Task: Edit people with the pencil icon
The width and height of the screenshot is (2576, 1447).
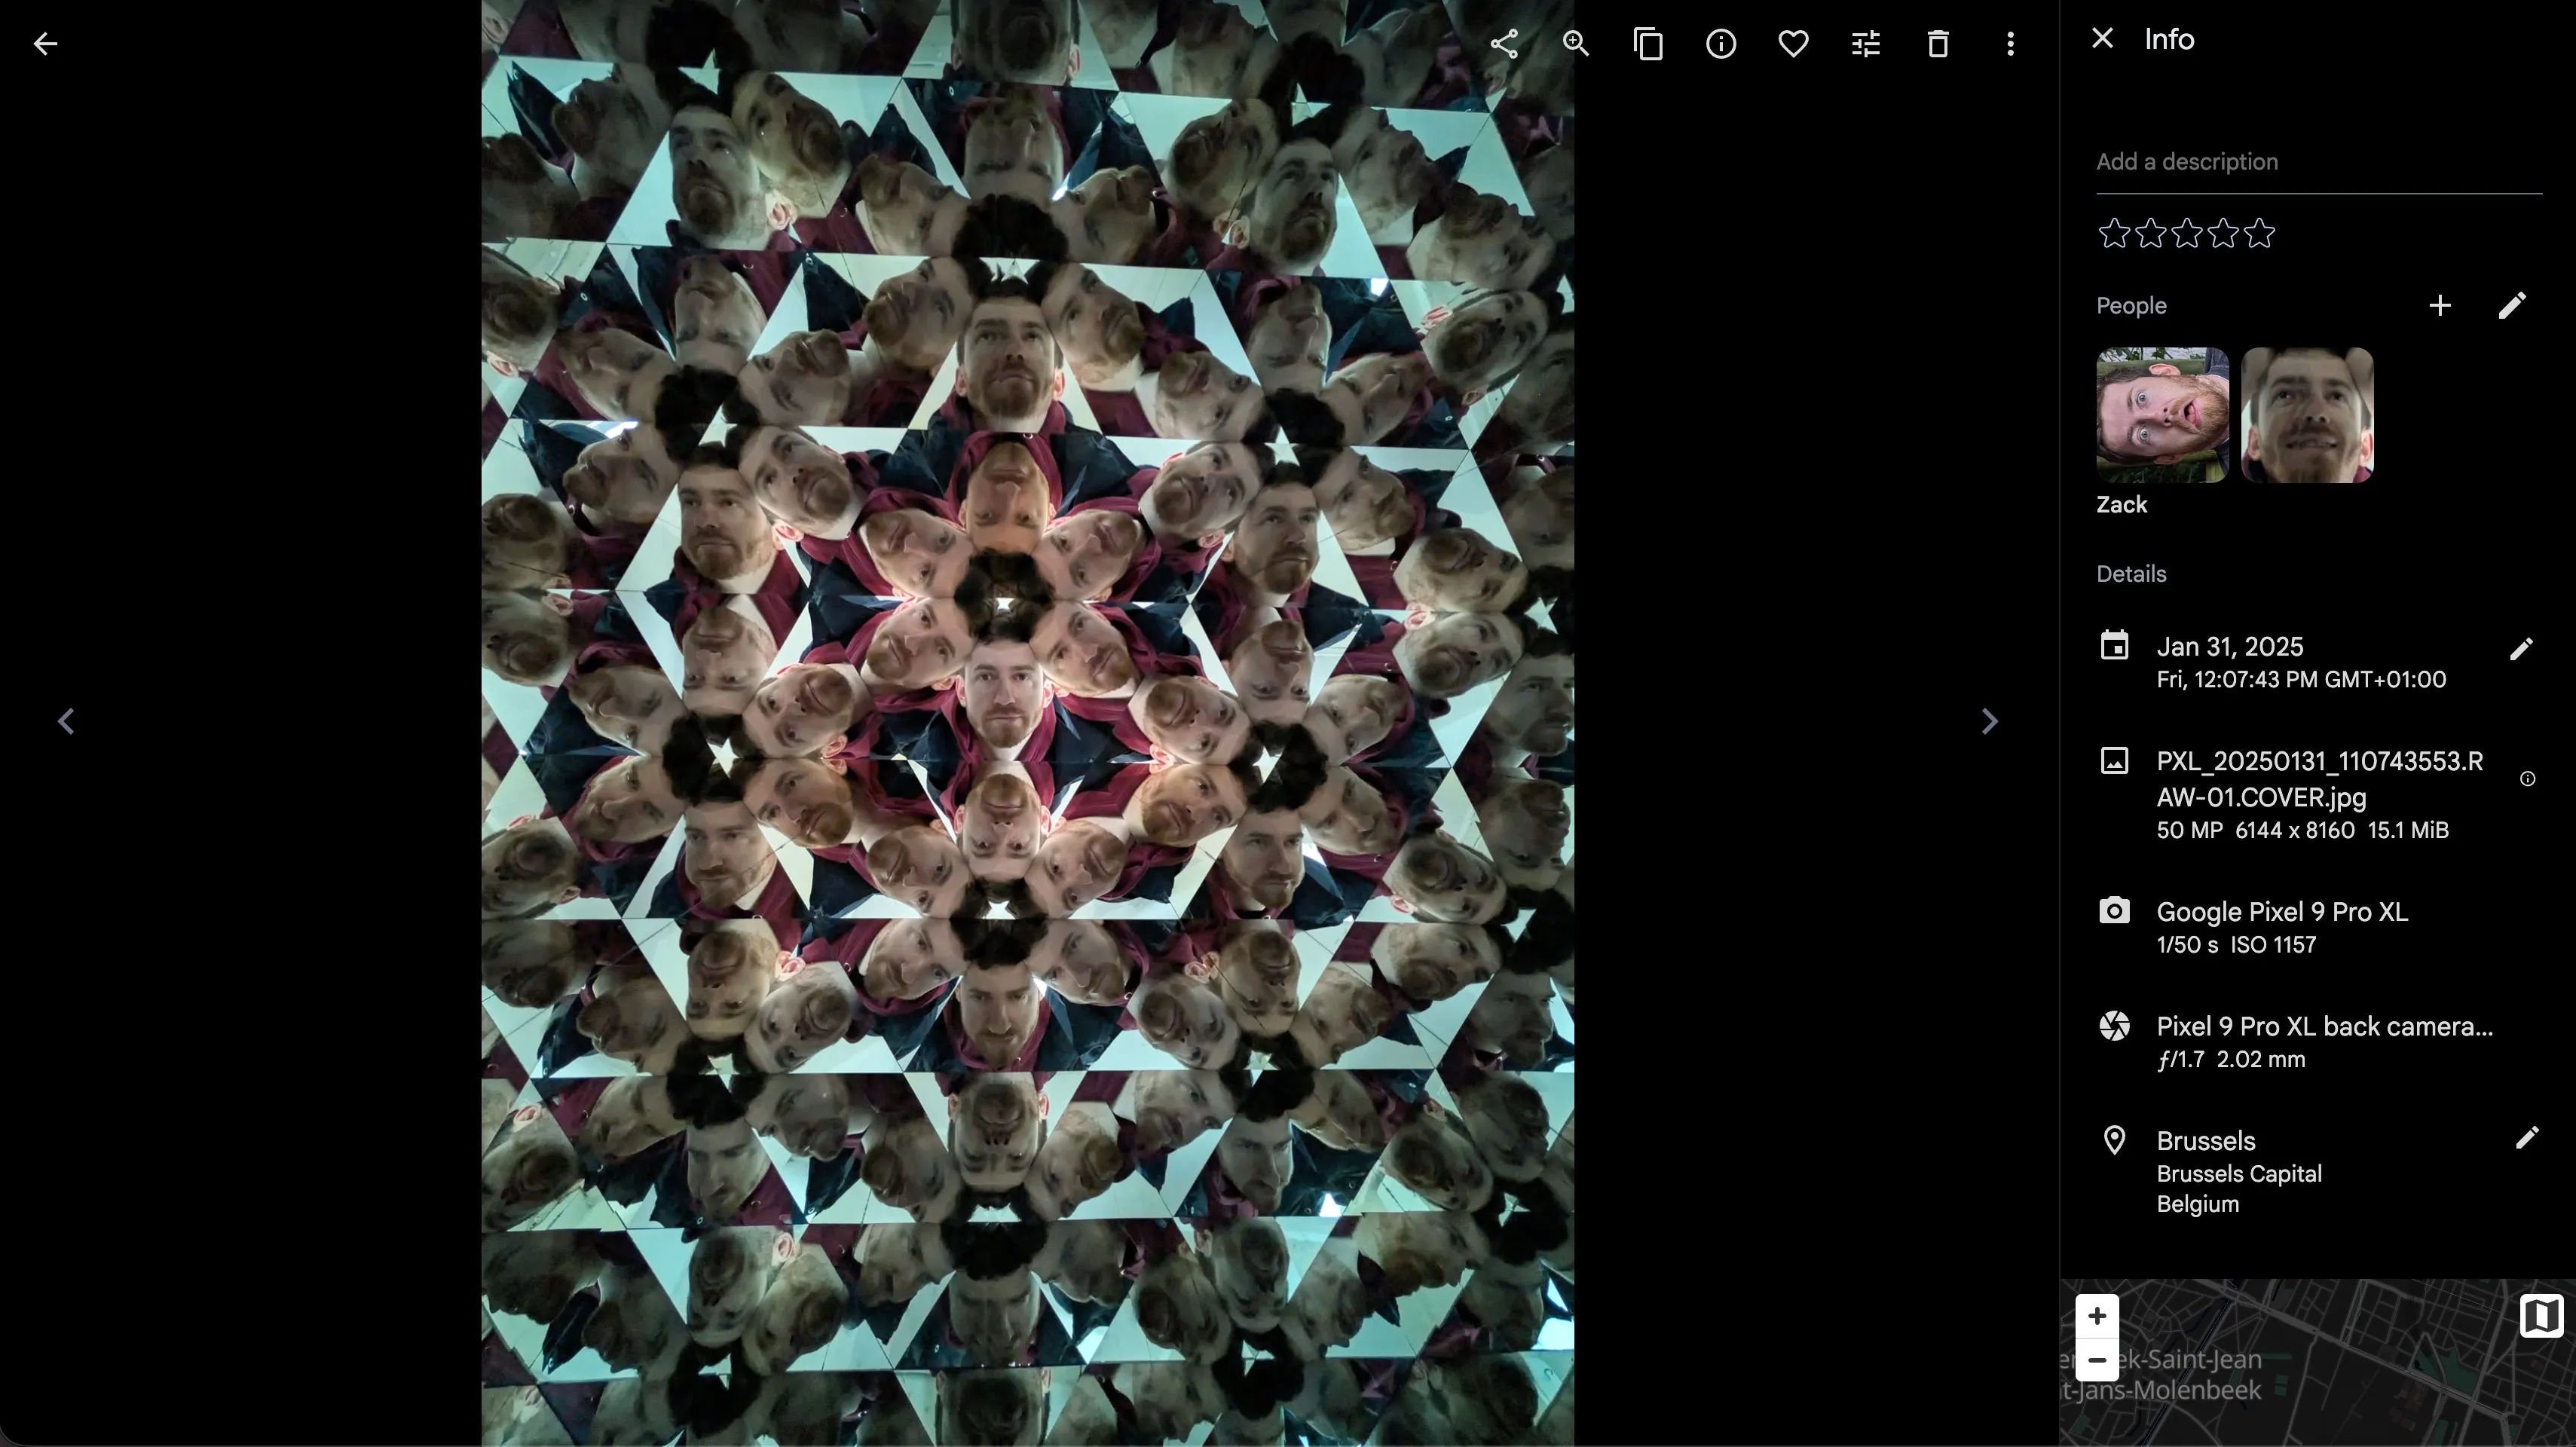Action: point(2512,306)
